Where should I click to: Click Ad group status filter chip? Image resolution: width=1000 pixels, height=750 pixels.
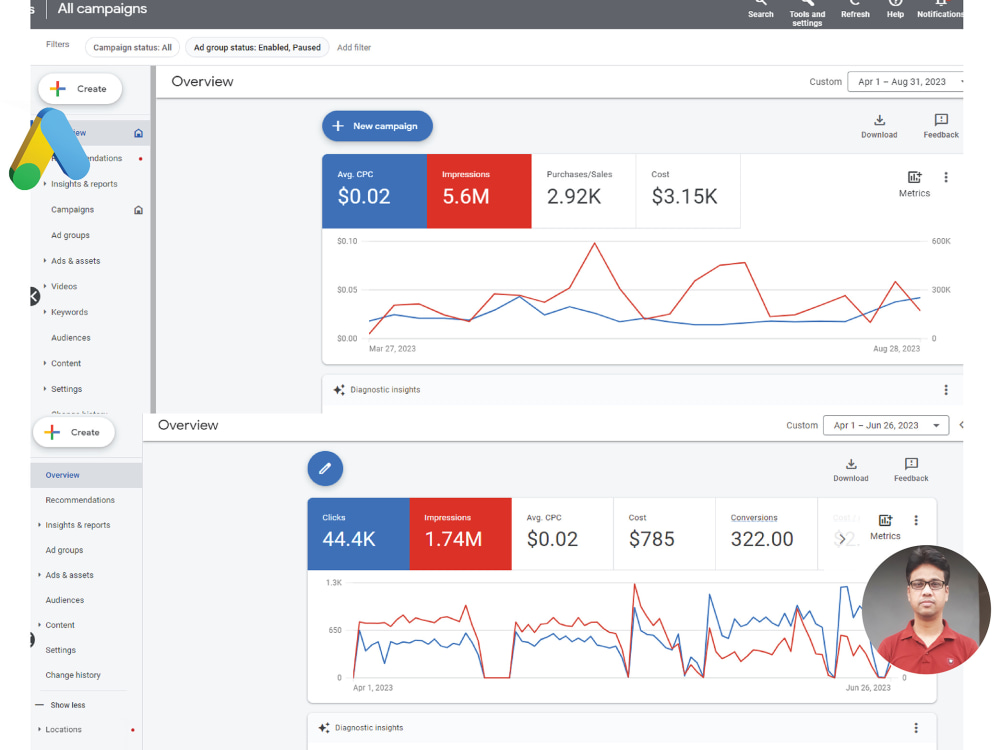click(257, 47)
